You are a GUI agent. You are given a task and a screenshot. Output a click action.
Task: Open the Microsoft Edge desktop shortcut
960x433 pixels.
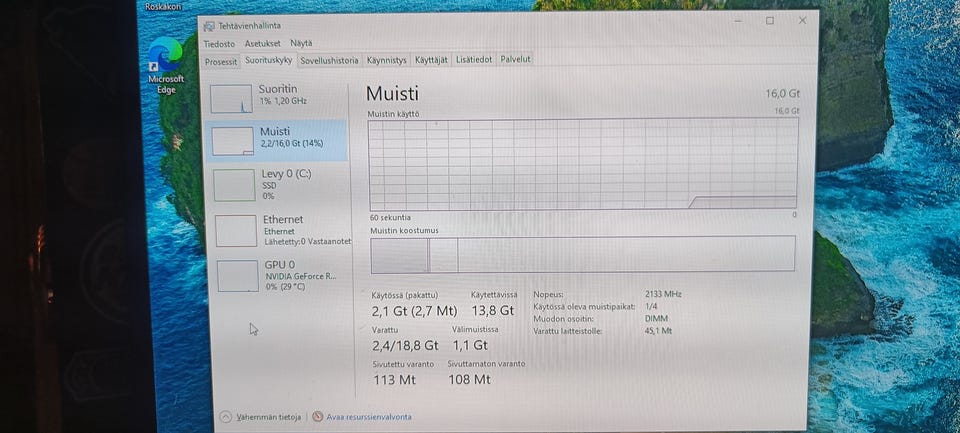[166, 66]
